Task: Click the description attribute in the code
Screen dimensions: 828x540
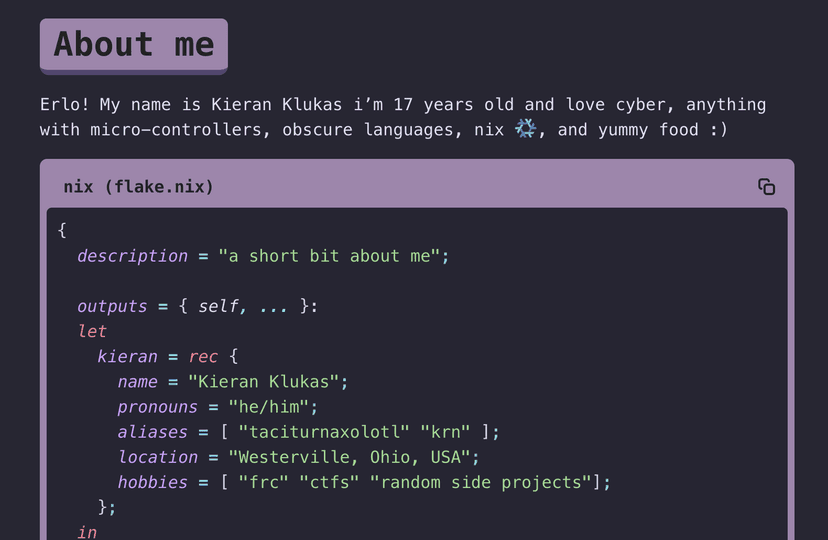Action: 132,256
